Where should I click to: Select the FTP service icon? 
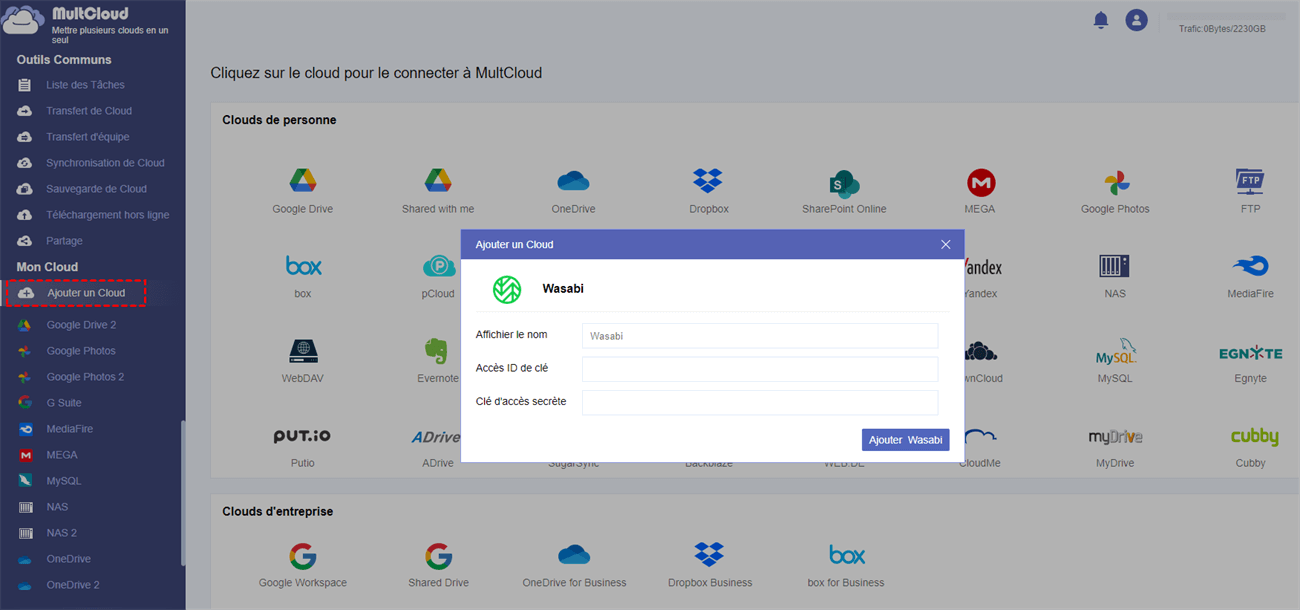1251,181
